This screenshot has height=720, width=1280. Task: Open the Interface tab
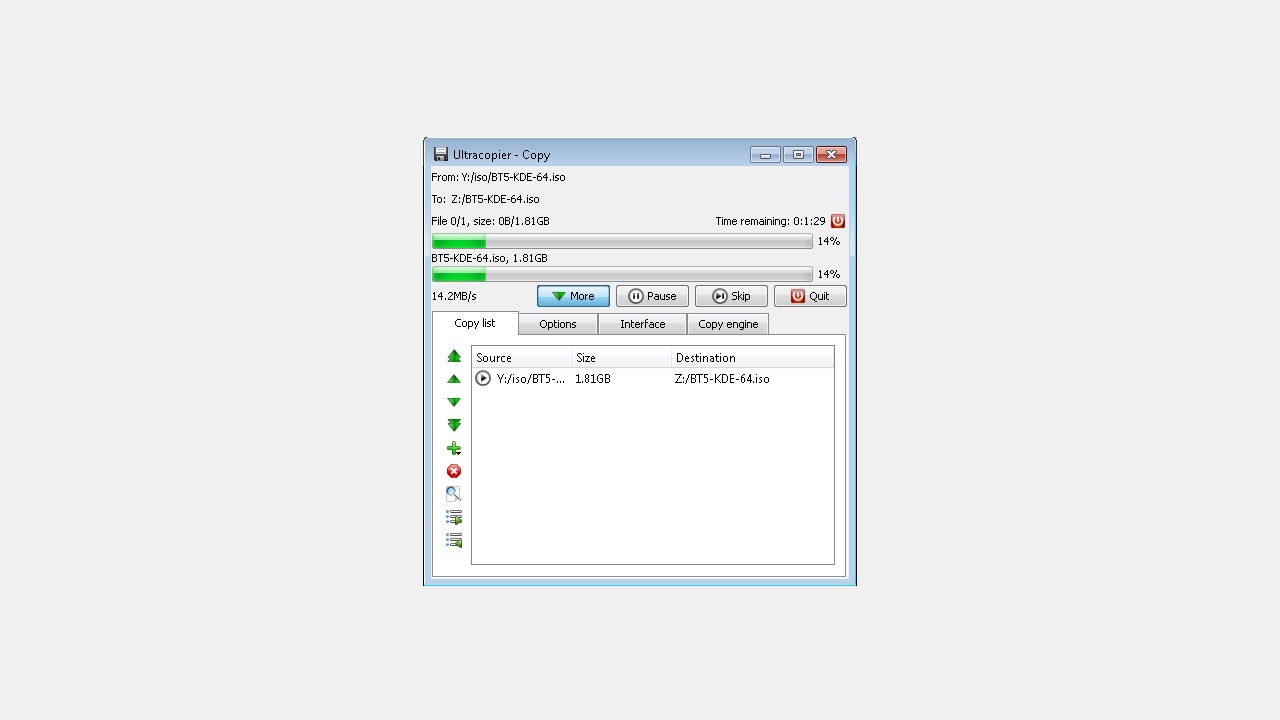(x=642, y=324)
